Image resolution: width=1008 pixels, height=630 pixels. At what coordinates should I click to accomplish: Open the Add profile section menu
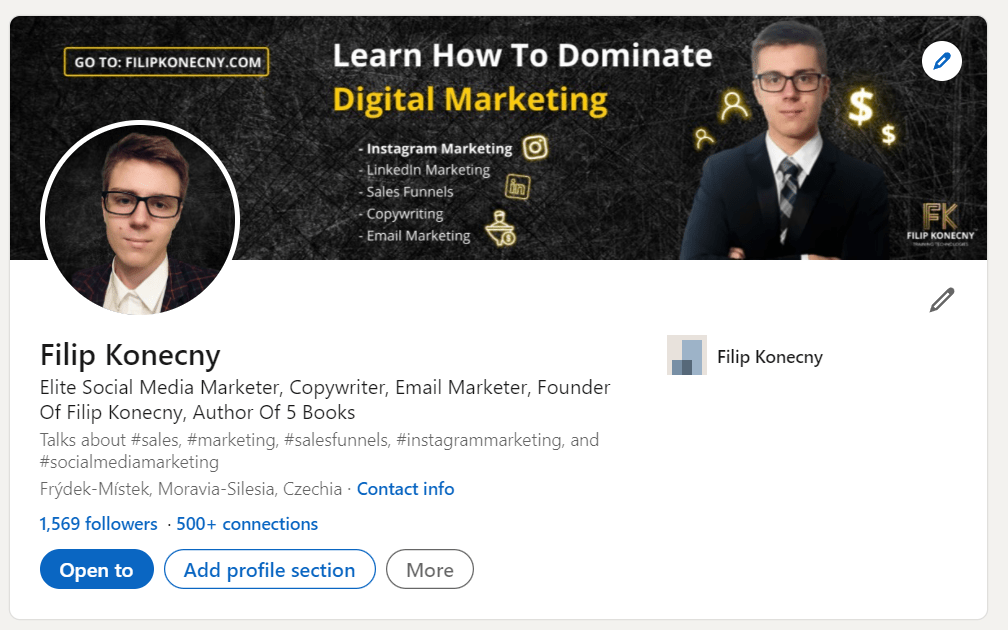[269, 570]
